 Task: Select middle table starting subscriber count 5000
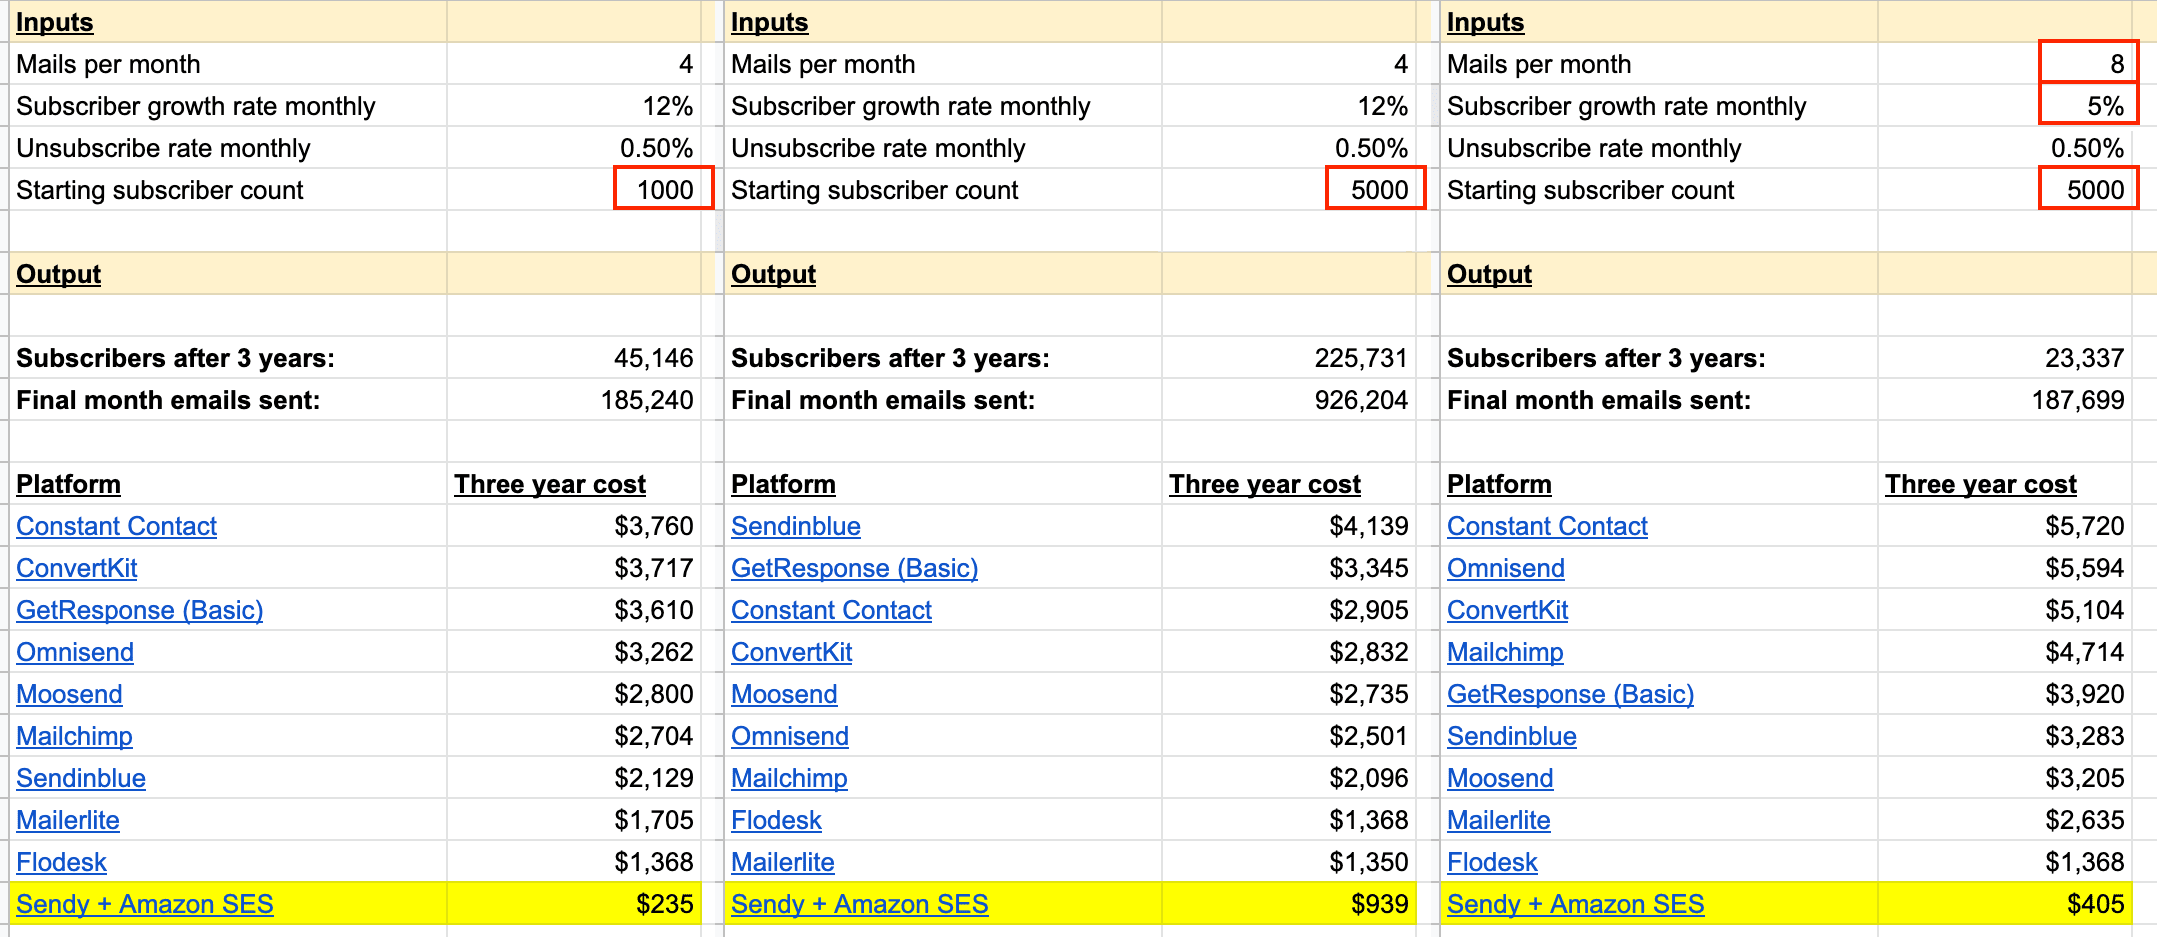[1376, 189]
